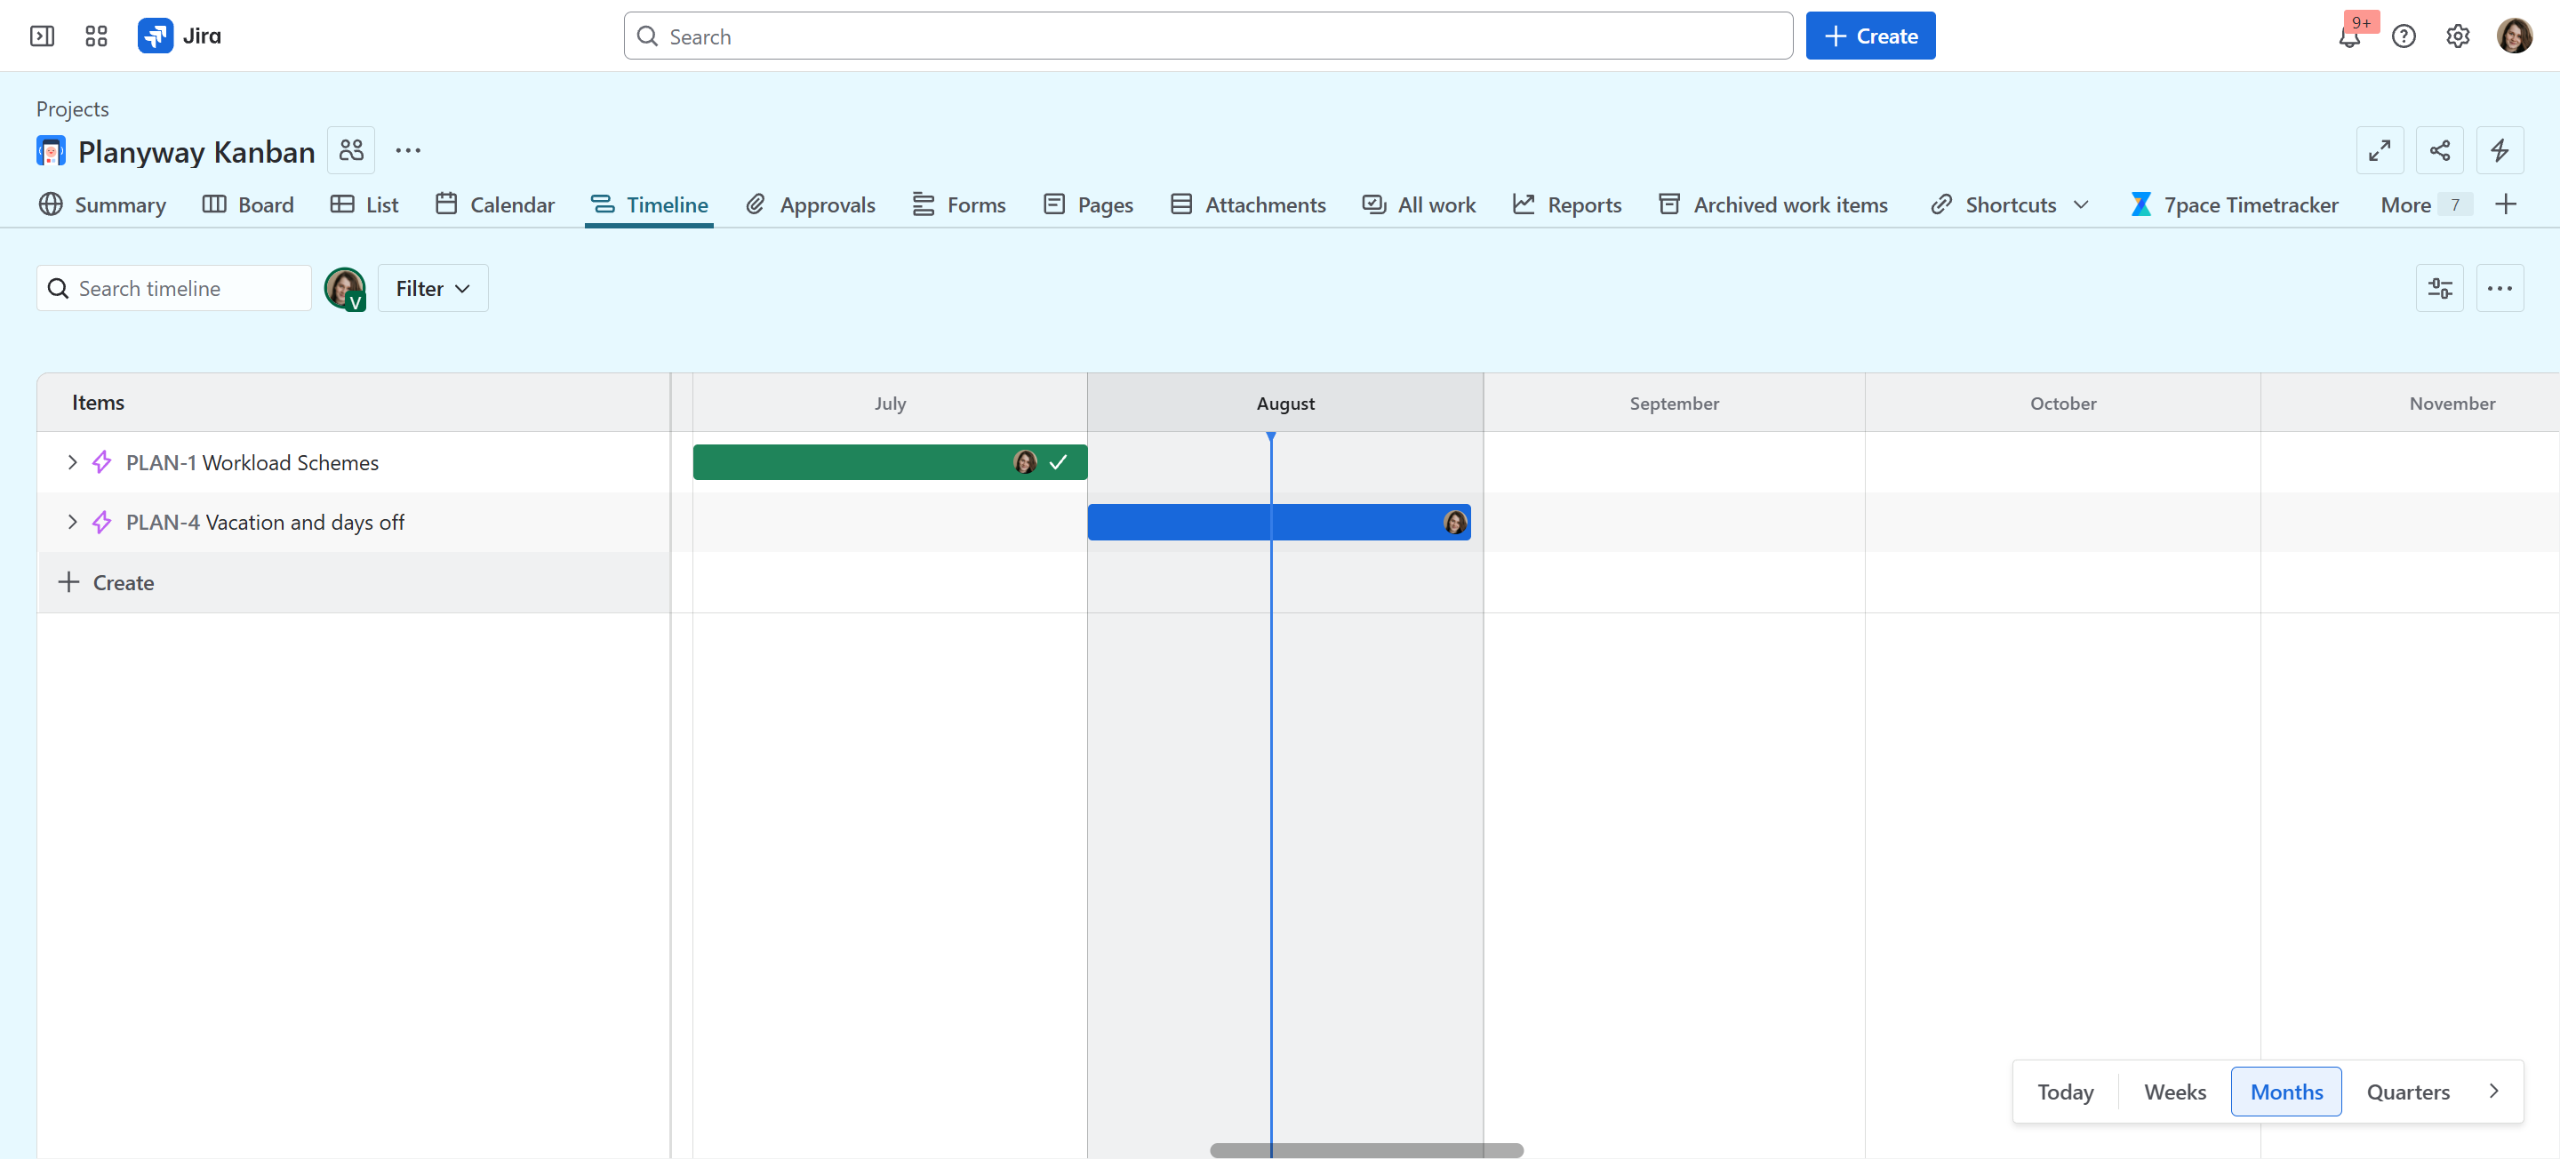The width and height of the screenshot is (2560, 1159).
Task: Open the Filter dropdown
Action: tap(432, 288)
